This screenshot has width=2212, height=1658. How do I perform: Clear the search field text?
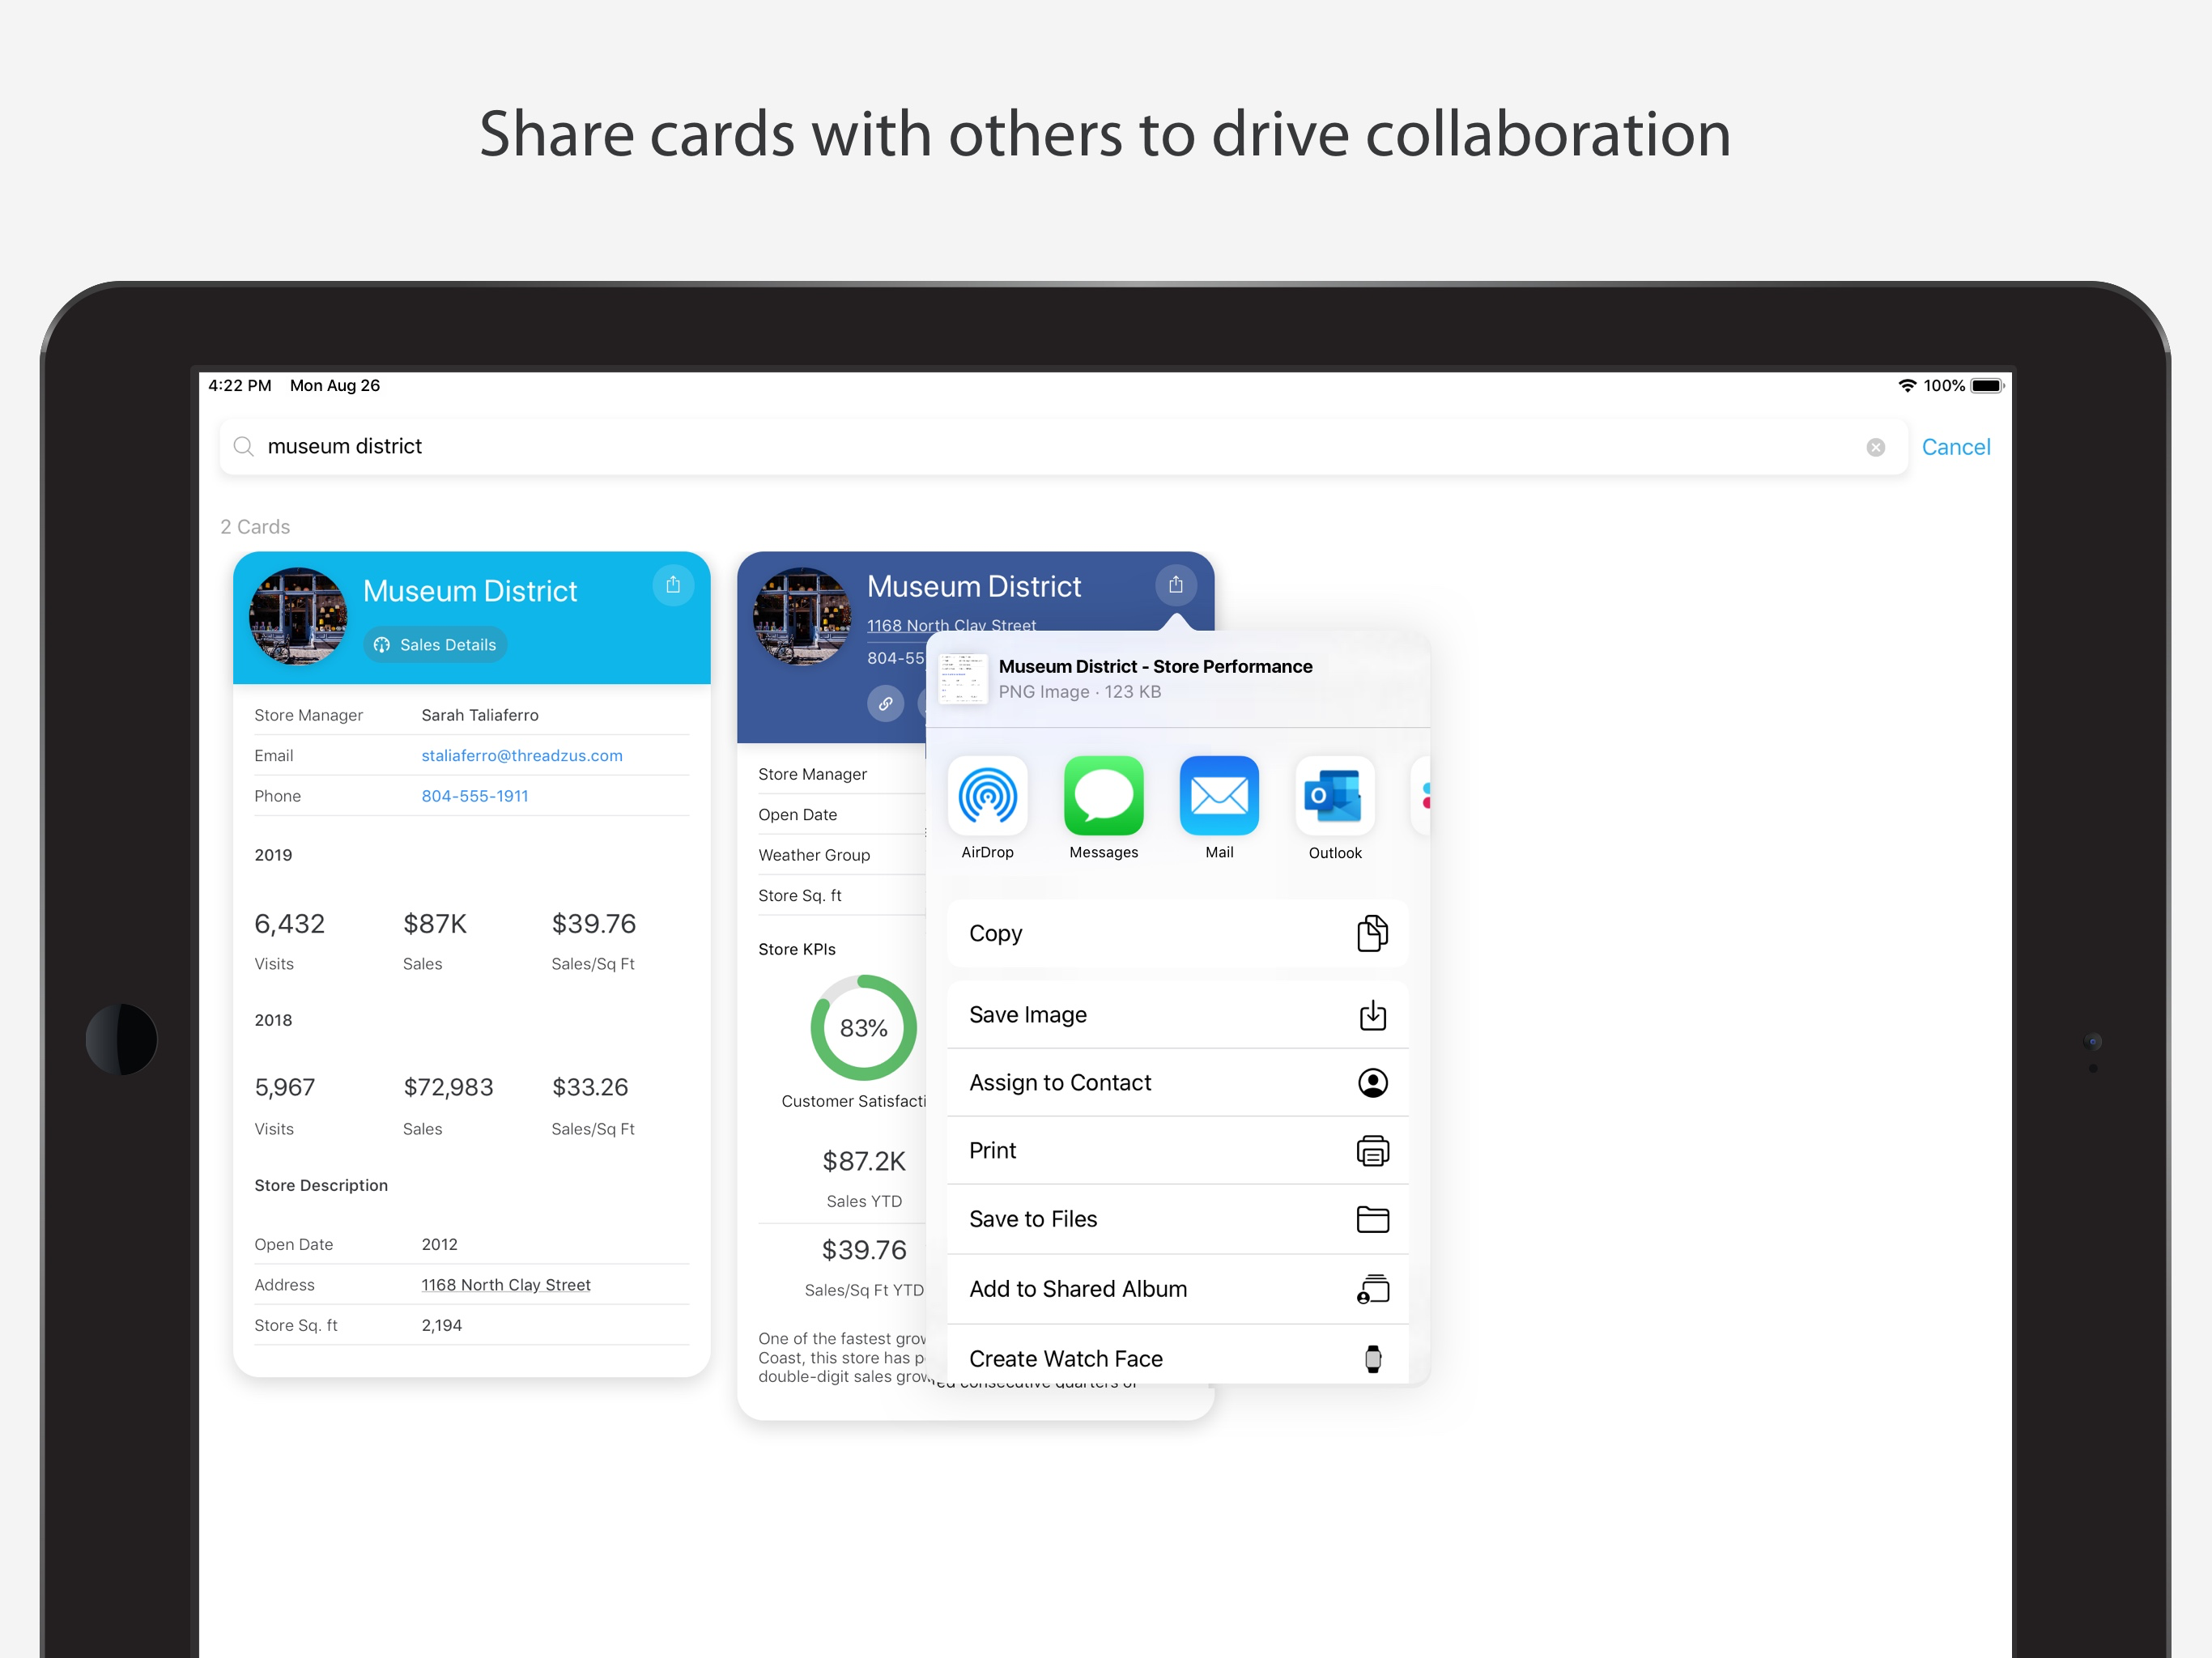1876,447
